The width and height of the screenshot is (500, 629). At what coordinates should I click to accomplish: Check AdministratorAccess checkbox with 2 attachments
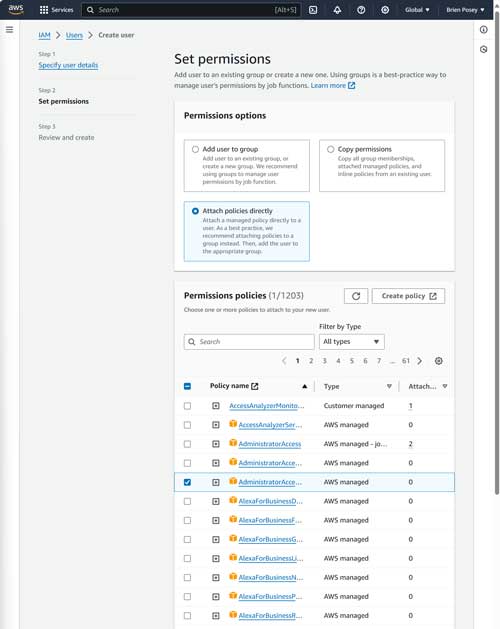[187, 444]
